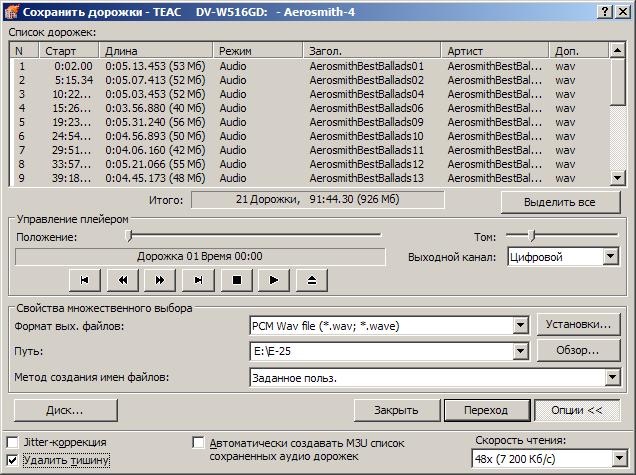Viewport: 636px width, 475px height.
Task: Eject the disc with the eject button
Action: [312, 280]
